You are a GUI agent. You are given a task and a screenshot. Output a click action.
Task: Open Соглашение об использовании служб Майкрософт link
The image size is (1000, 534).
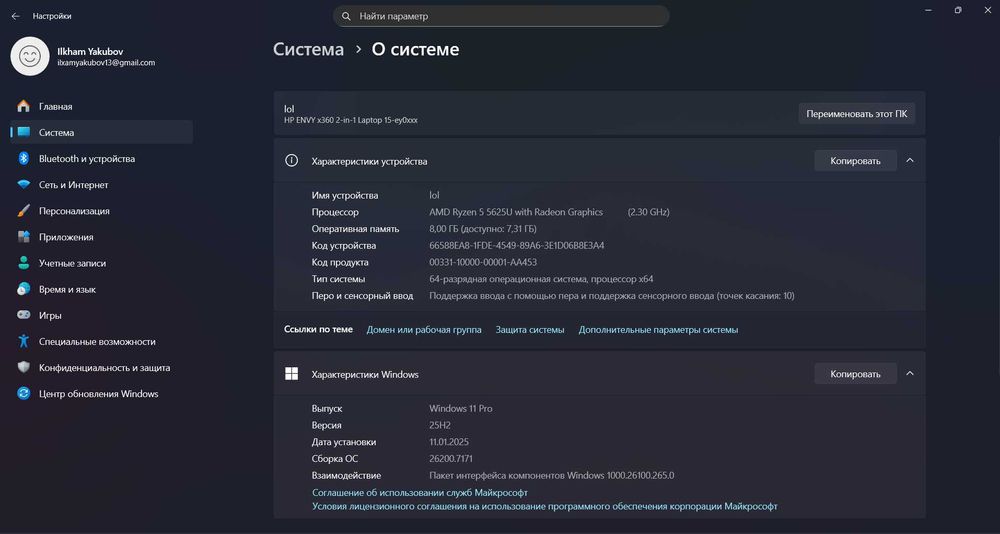pos(420,493)
